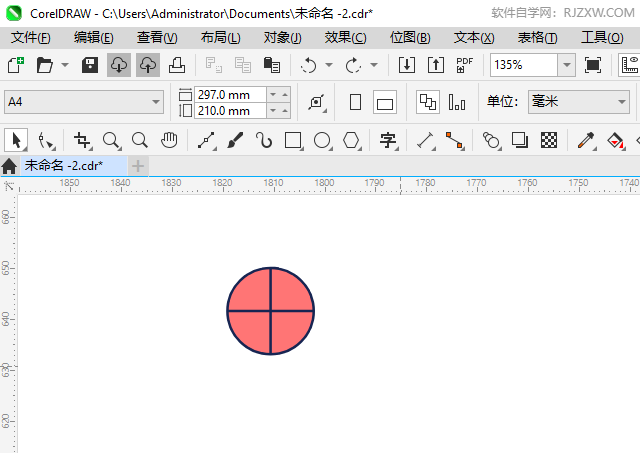Screen dimensions: 640x453
Task: Pick the Polygon tool
Action: pos(351,141)
